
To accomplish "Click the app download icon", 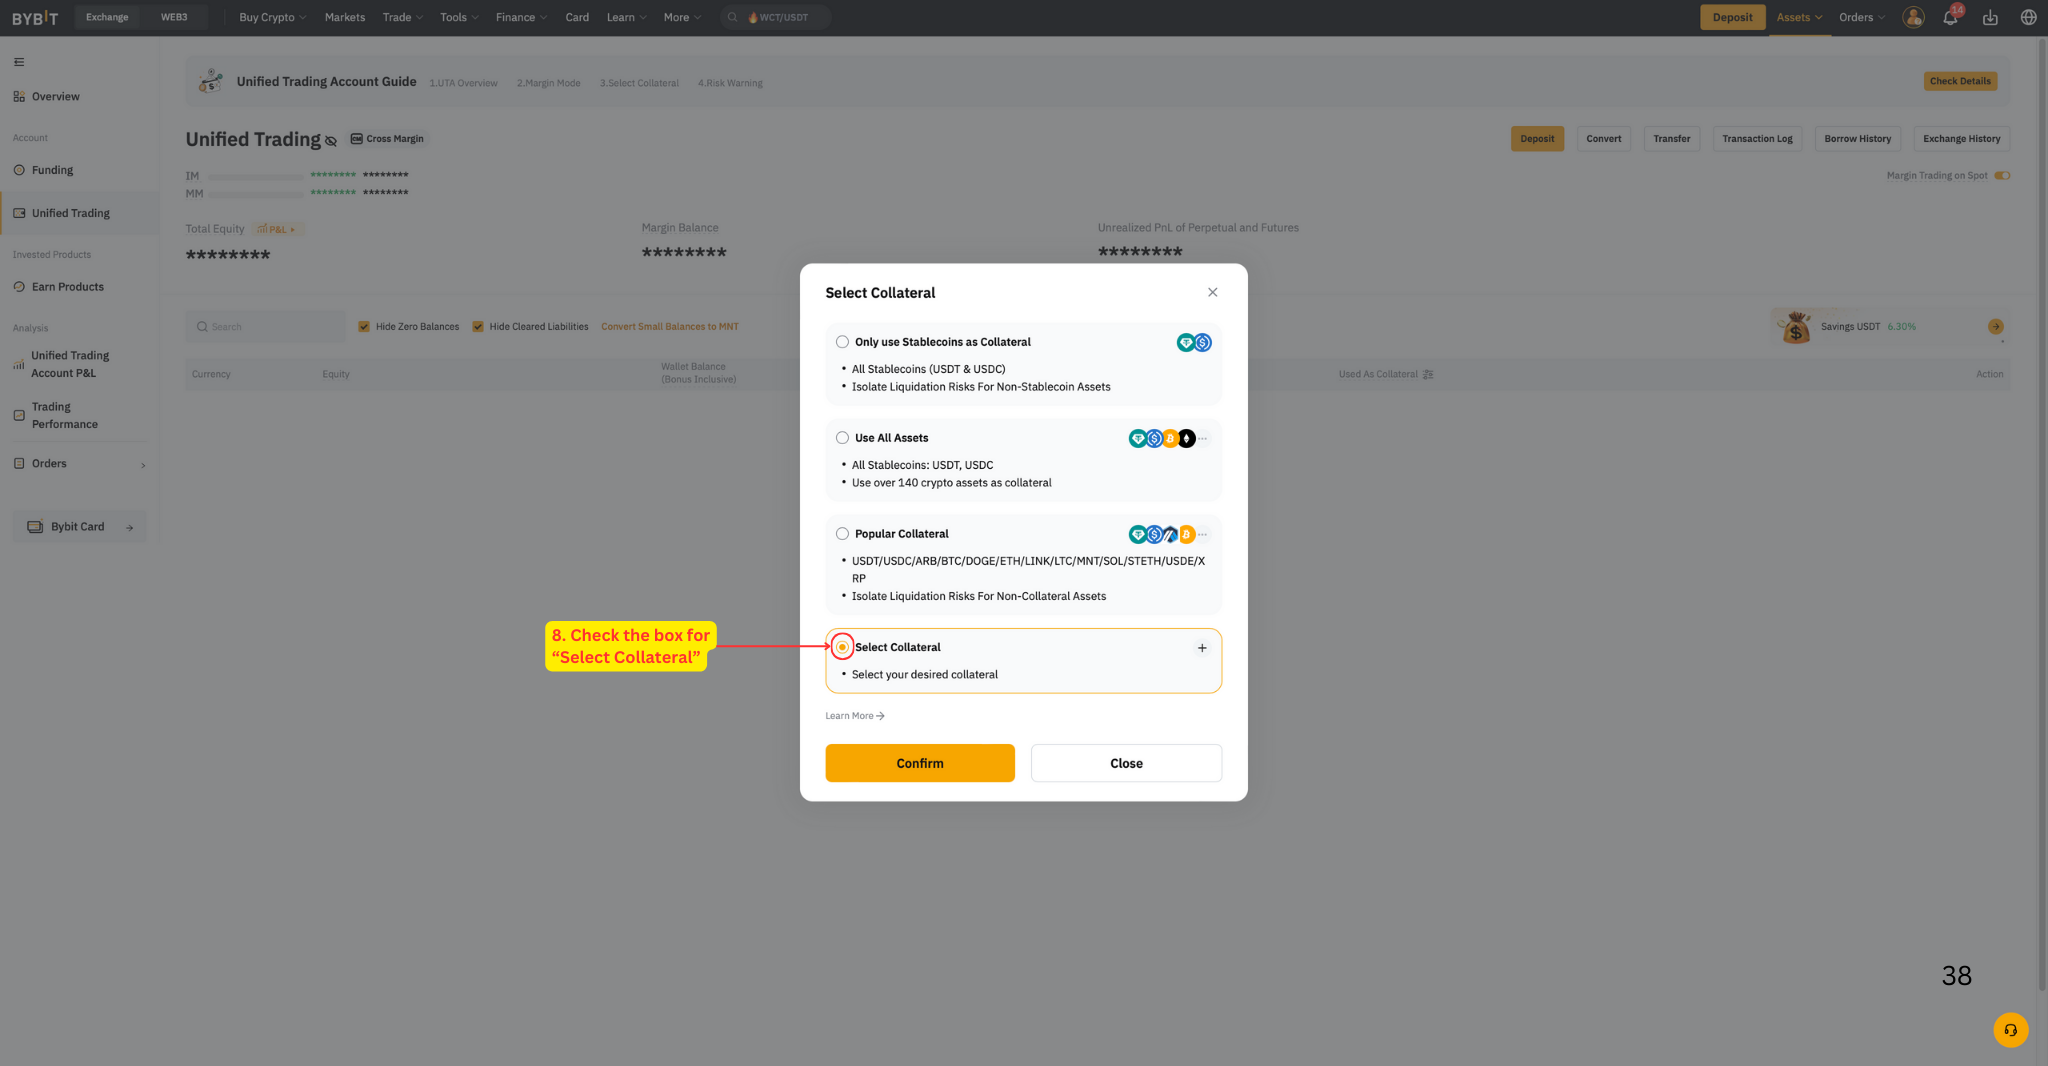I will (x=1990, y=17).
